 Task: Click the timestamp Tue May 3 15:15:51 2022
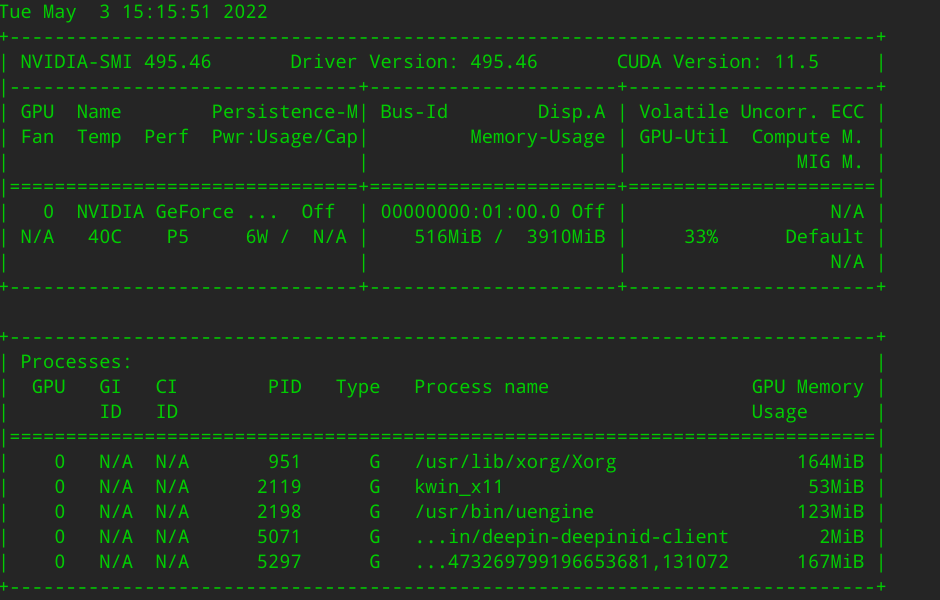pyautogui.click(x=133, y=12)
